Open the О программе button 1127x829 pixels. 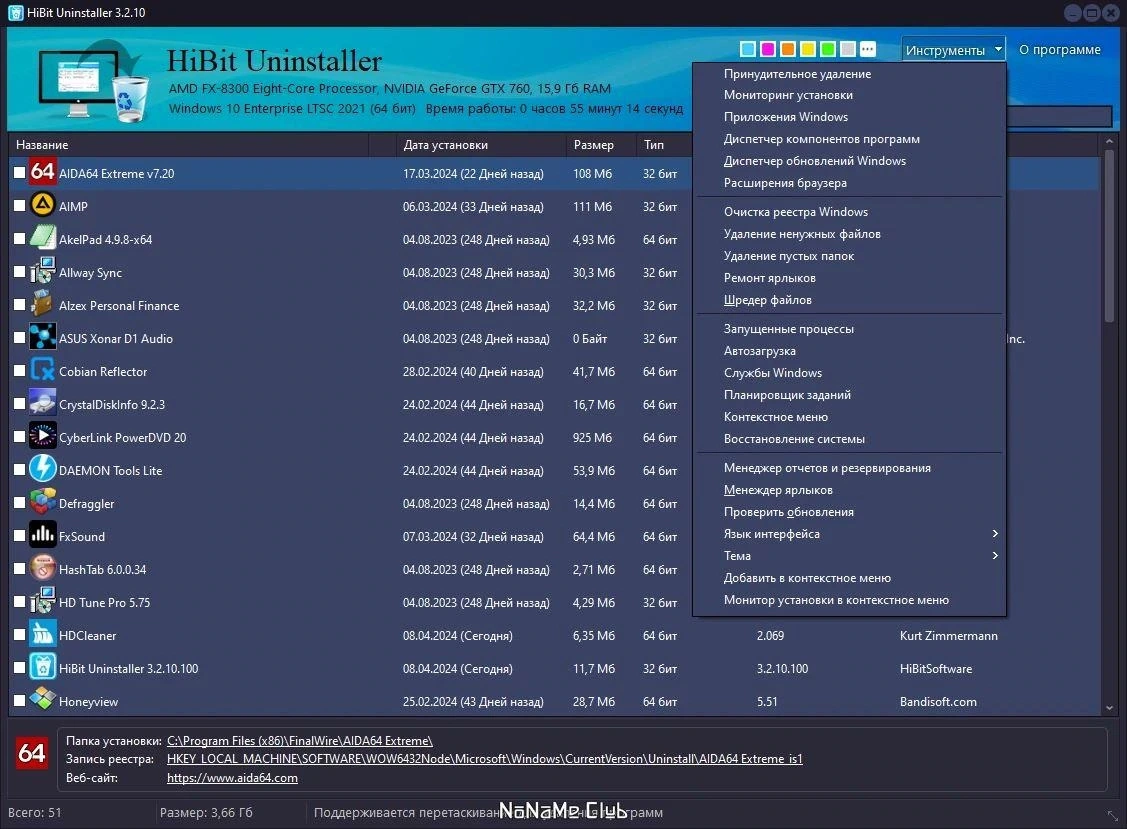tap(1059, 50)
